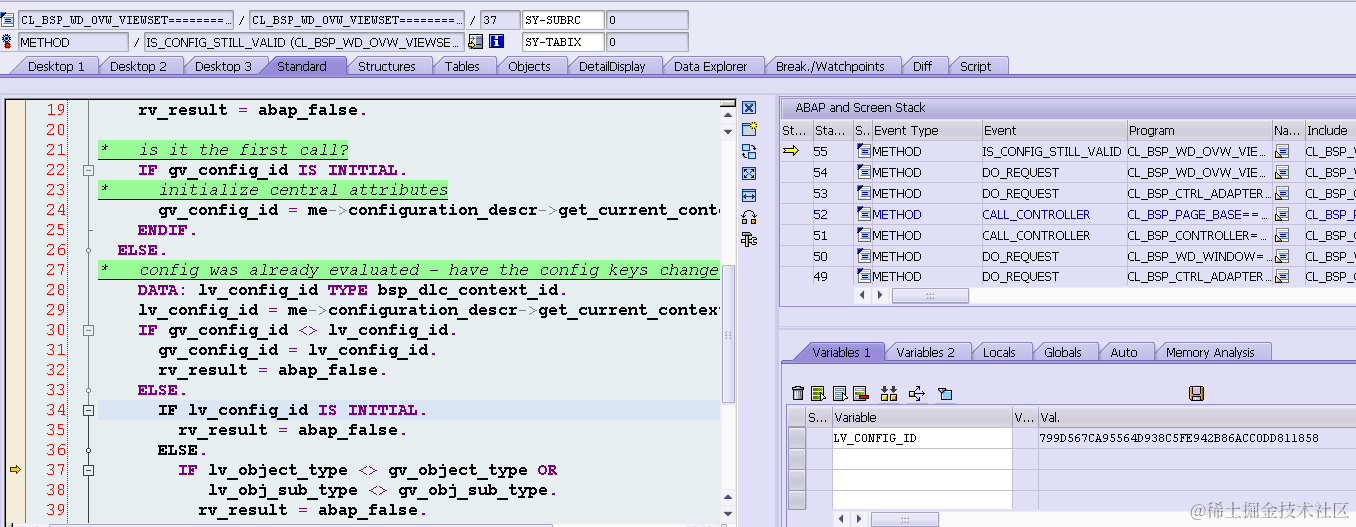Click the third list icon in variables toolbar
1356x527 pixels.
tap(840, 394)
